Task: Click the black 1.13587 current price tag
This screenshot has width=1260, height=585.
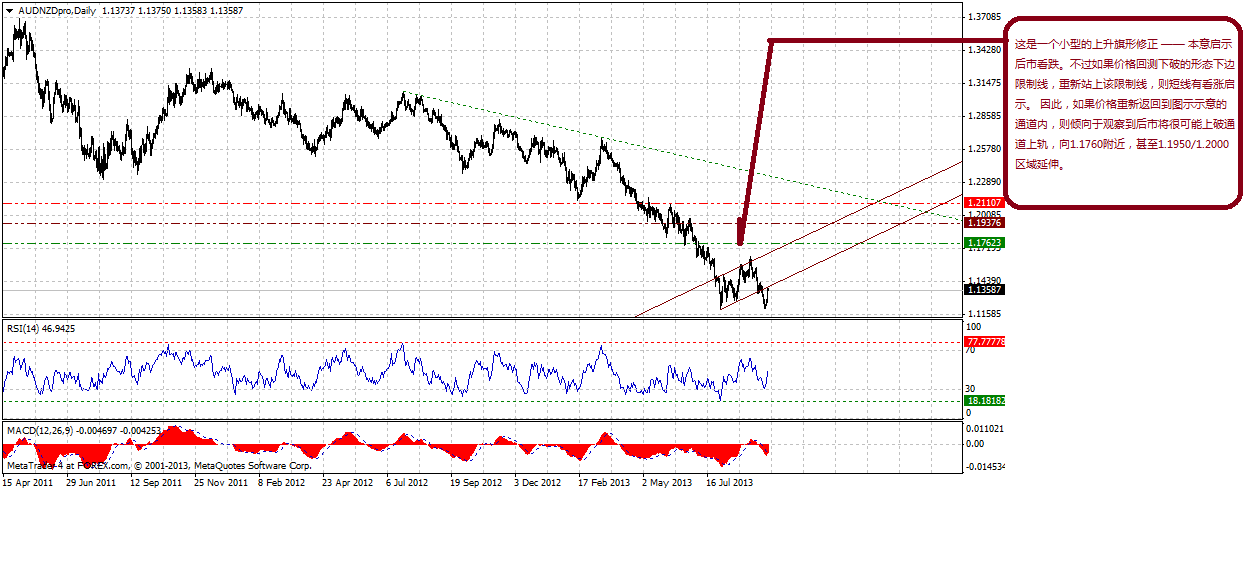Action: pyautogui.click(x=984, y=290)
